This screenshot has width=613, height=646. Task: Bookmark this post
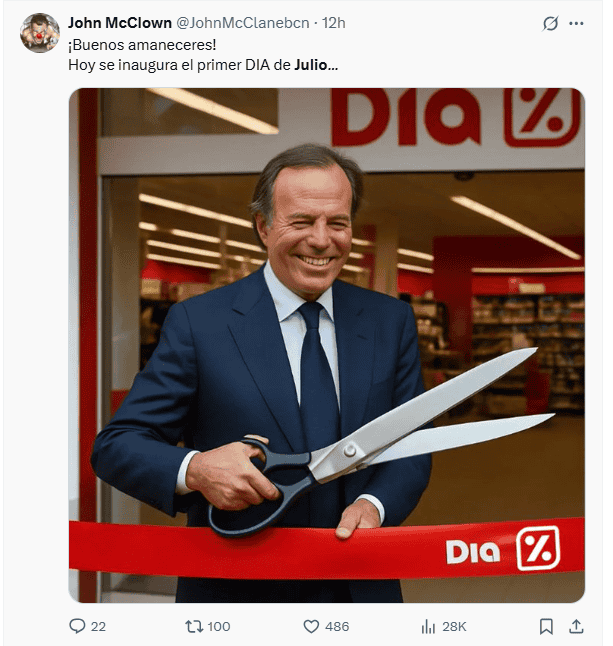[546, 627]
